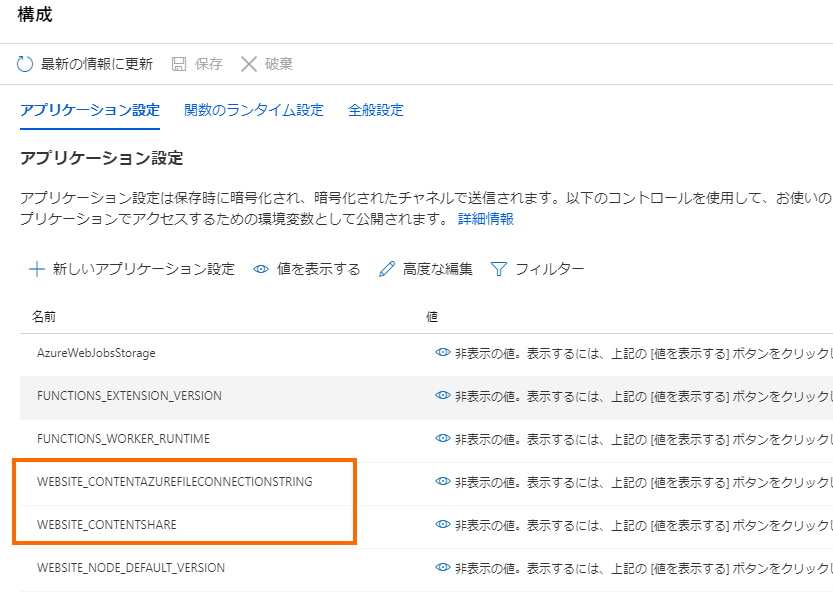Screen dimensions: 833x603
Task: Click the eye icon on WEBSITE_NODE_DEFAULT_VERSION row
Action: point(441,567)
